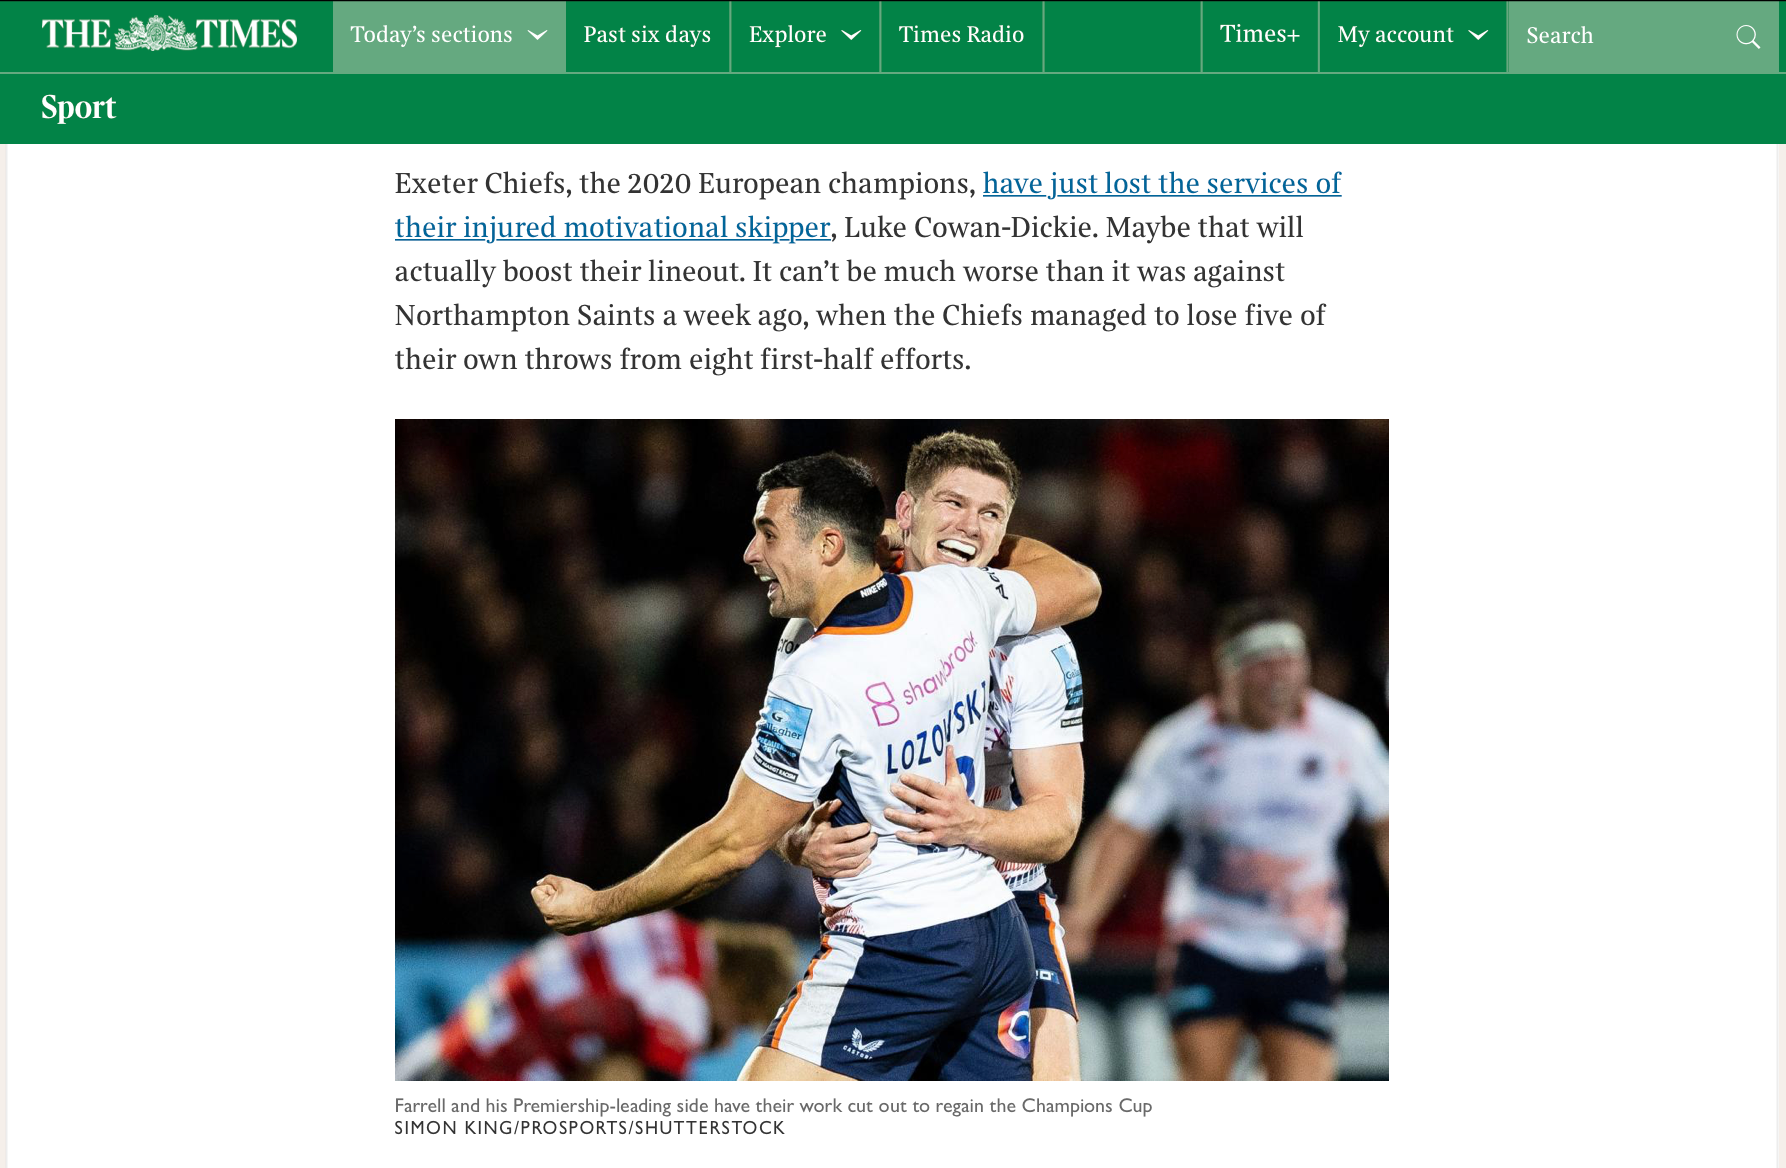Screen dimensions: 1786x1168
Task: Follow 'their injured motivational skipper' link
Action: click(612, 228)
